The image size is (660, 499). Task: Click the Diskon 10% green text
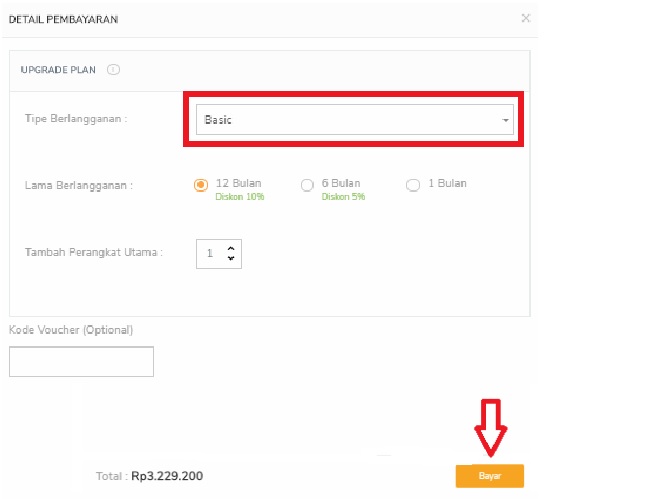tap(240, 196)
